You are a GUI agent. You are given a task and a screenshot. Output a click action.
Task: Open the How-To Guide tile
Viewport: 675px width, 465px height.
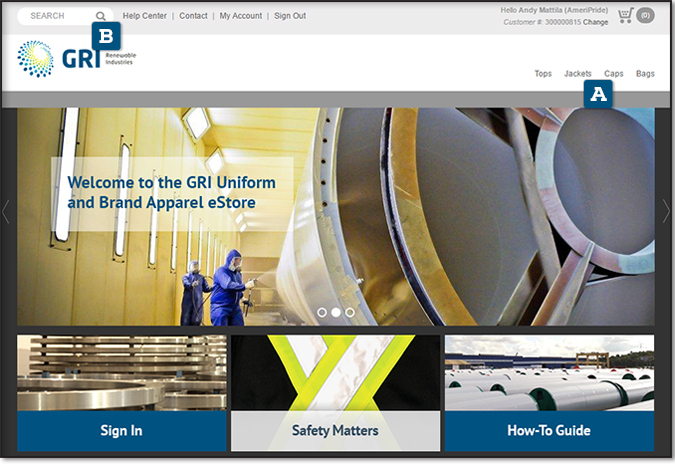(549, 431)
